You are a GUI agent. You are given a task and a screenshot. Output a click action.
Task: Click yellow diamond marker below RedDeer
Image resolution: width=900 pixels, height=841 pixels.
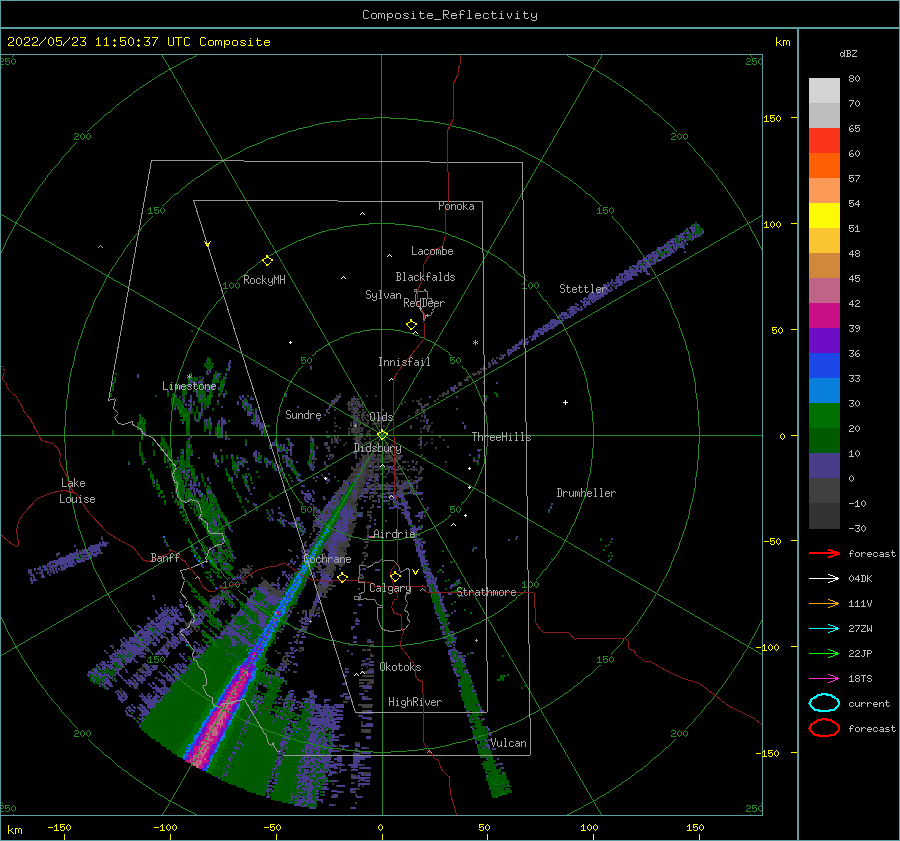411,325
